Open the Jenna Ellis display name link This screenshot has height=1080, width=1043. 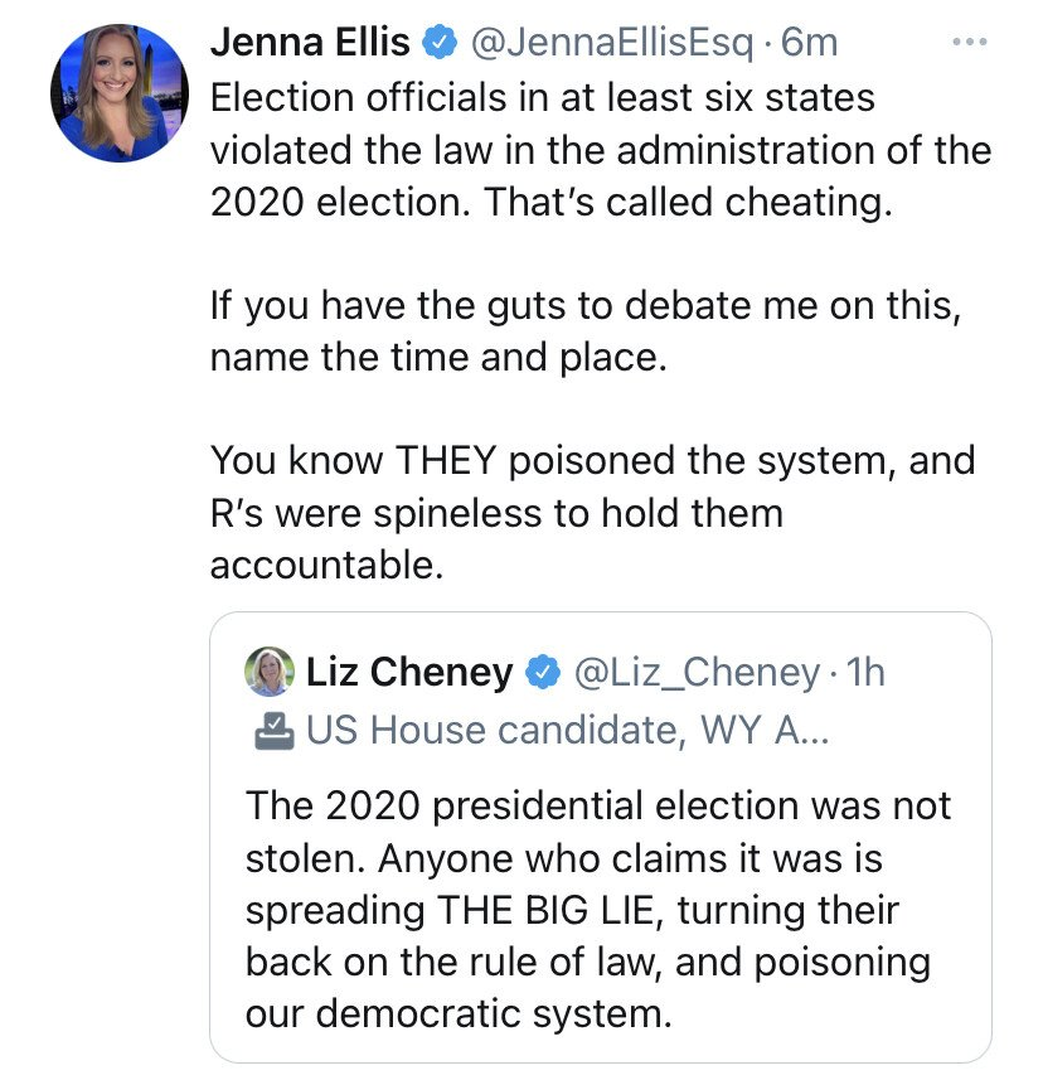pos(310,43)
